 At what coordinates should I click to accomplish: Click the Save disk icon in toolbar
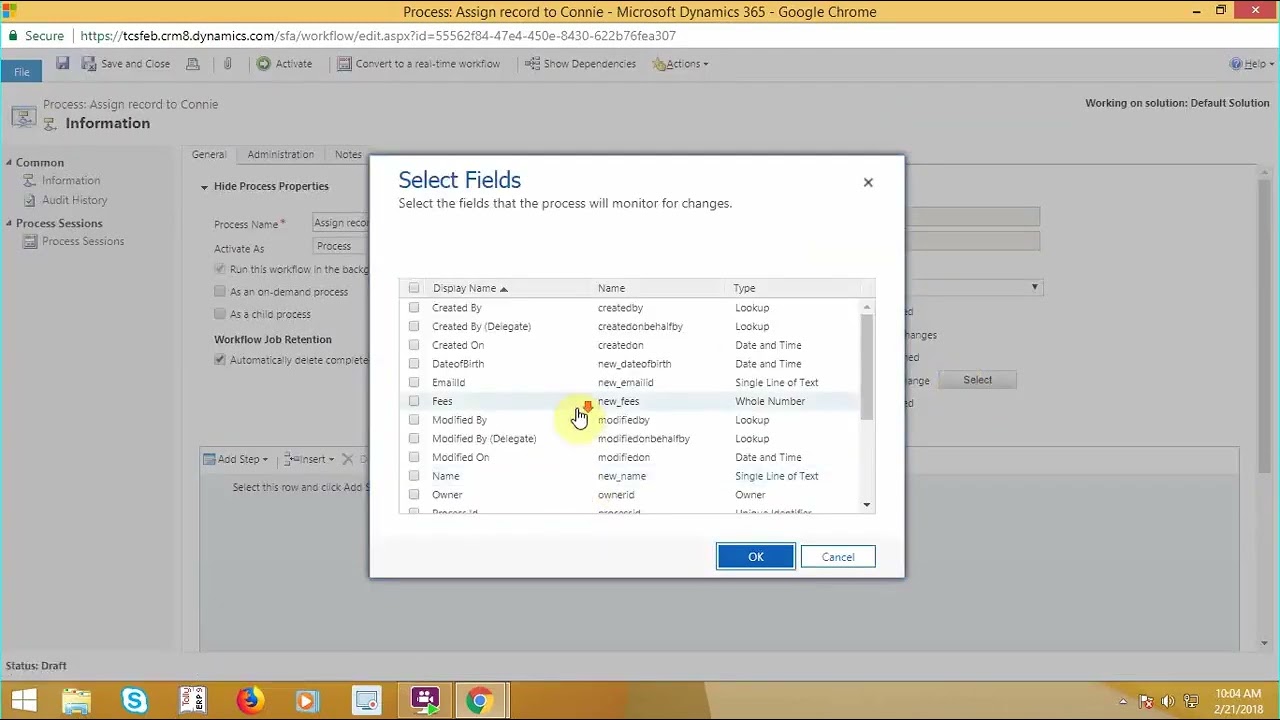click(x=62, y=63)
